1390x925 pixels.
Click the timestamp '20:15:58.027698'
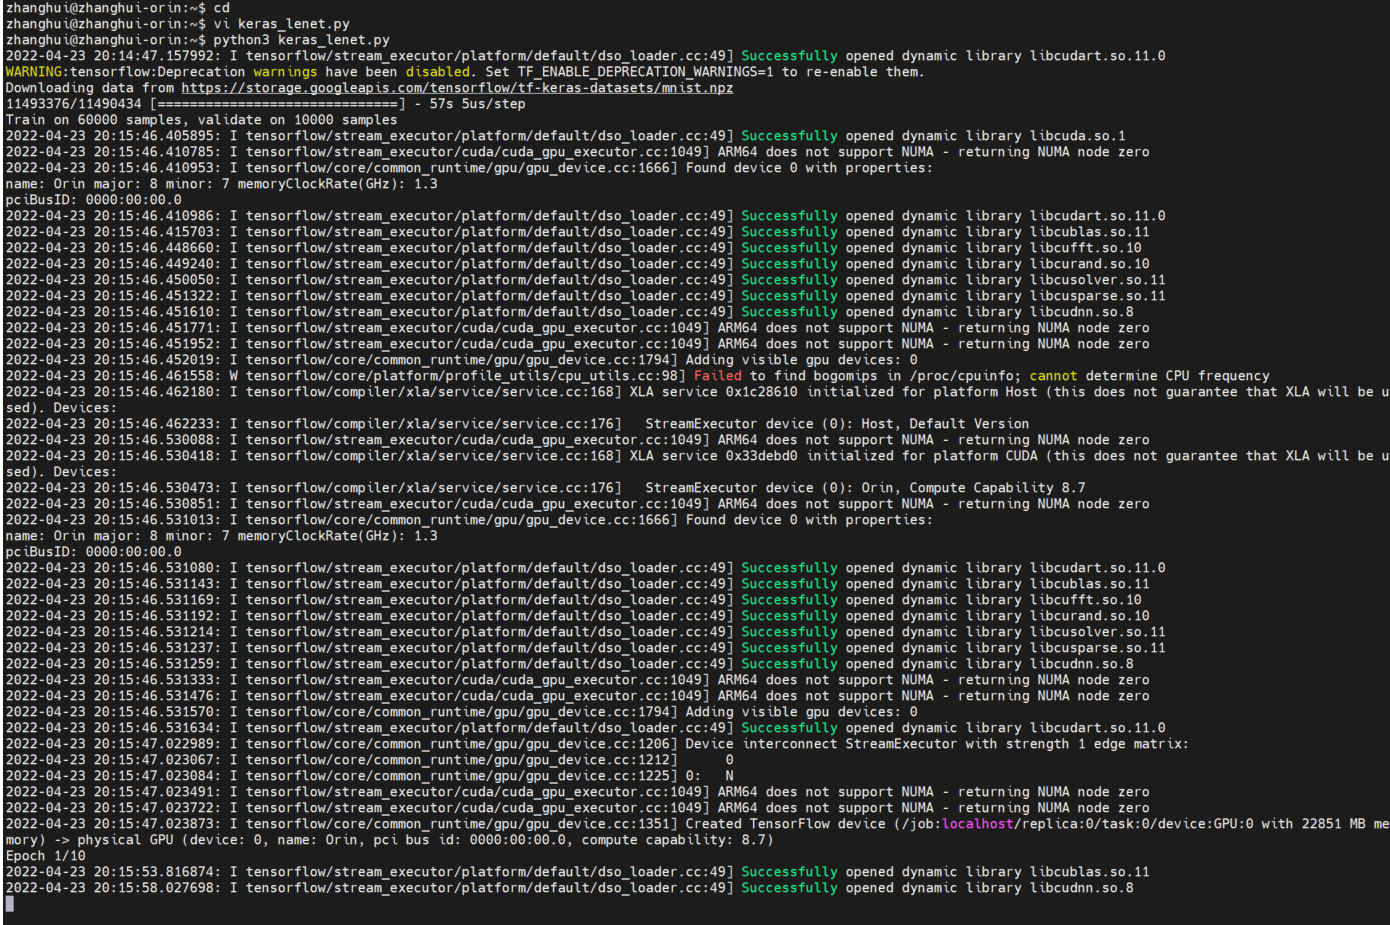click(x=158, y=888)
